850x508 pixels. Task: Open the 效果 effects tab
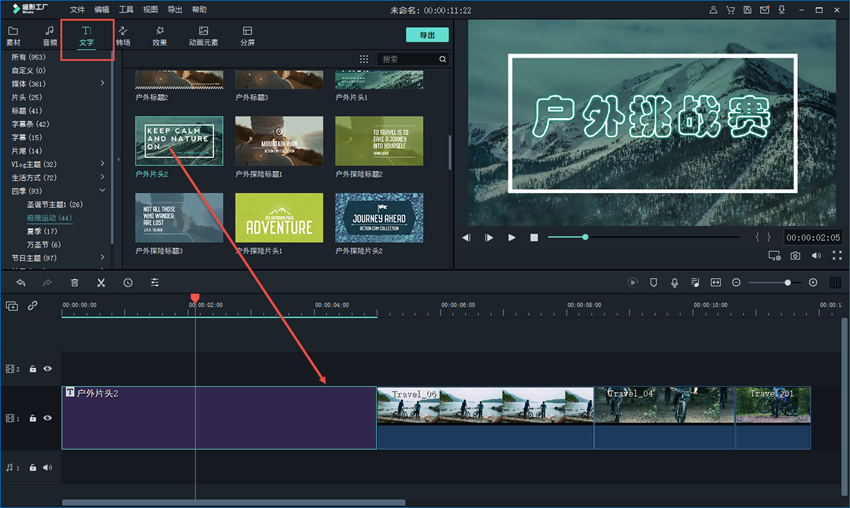tap(159, 36)
